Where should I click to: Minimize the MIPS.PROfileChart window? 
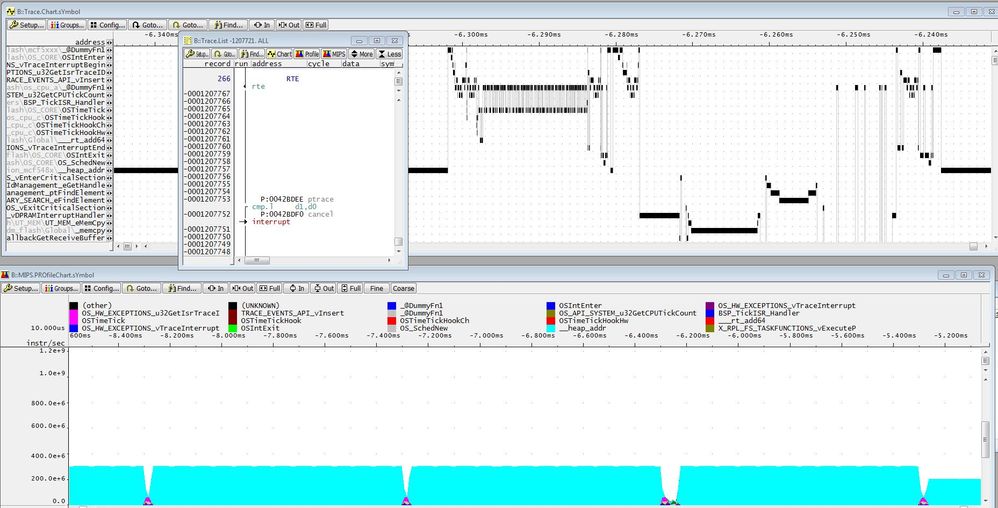tap(947, 275)
